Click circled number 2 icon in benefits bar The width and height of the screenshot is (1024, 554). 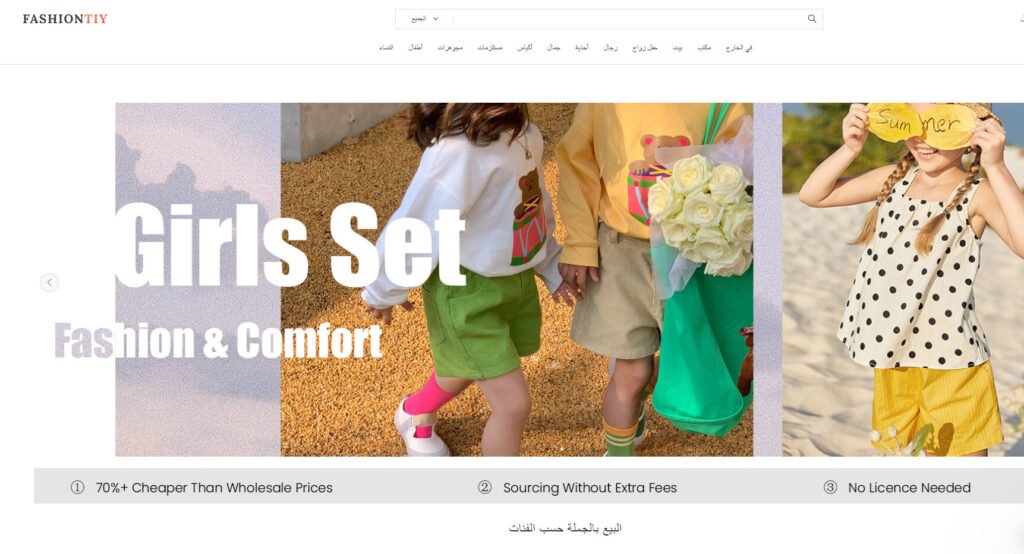click(485, 487)
